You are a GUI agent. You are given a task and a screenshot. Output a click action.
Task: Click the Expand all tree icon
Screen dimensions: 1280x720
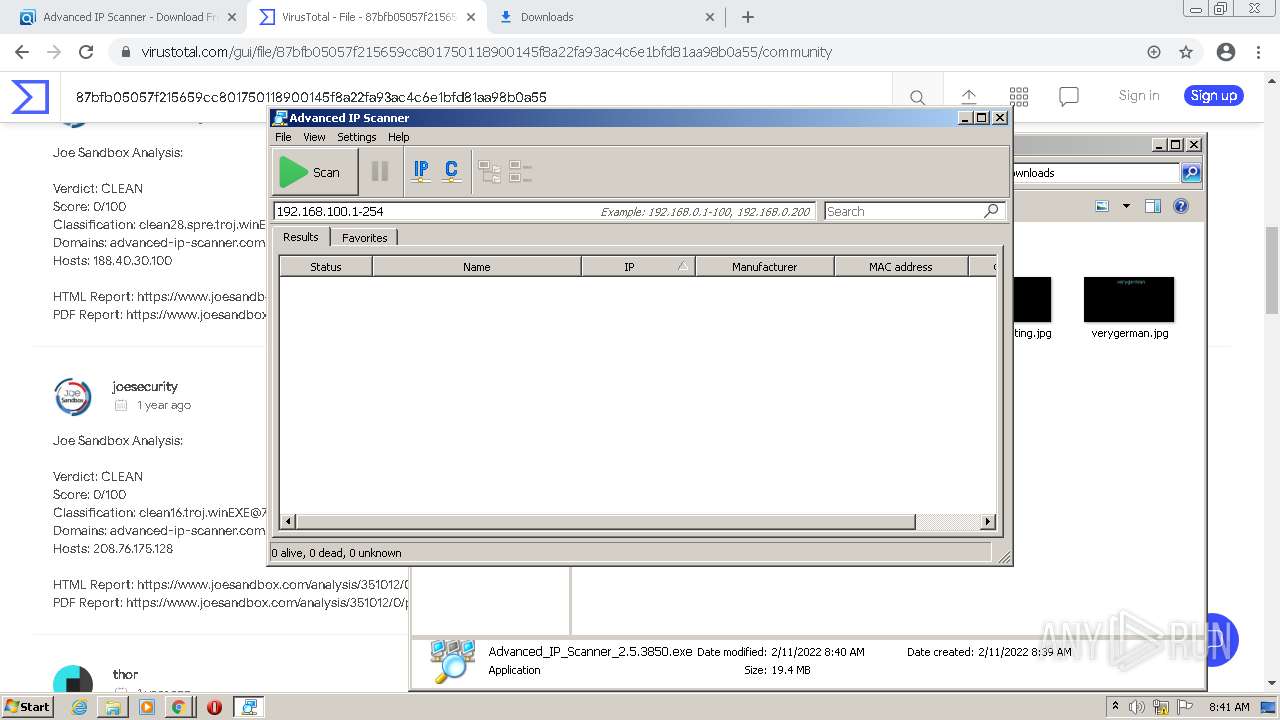click(489, 172)
